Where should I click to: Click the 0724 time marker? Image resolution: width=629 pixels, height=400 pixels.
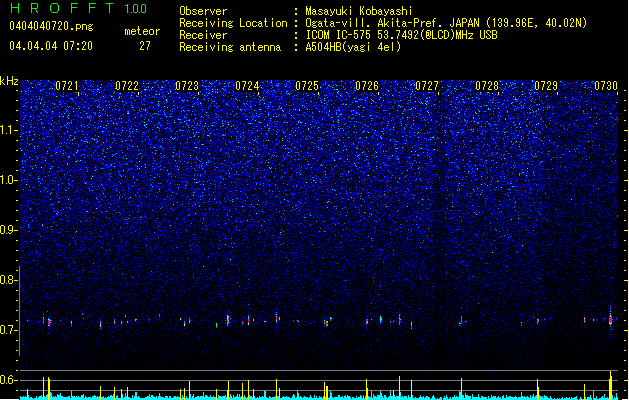(247, 86)
